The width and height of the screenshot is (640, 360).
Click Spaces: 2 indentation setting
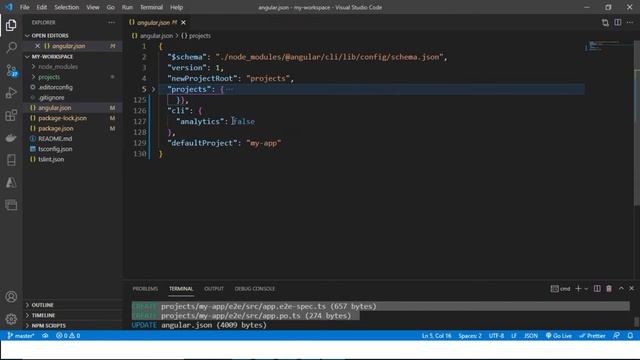click(470, 336)
